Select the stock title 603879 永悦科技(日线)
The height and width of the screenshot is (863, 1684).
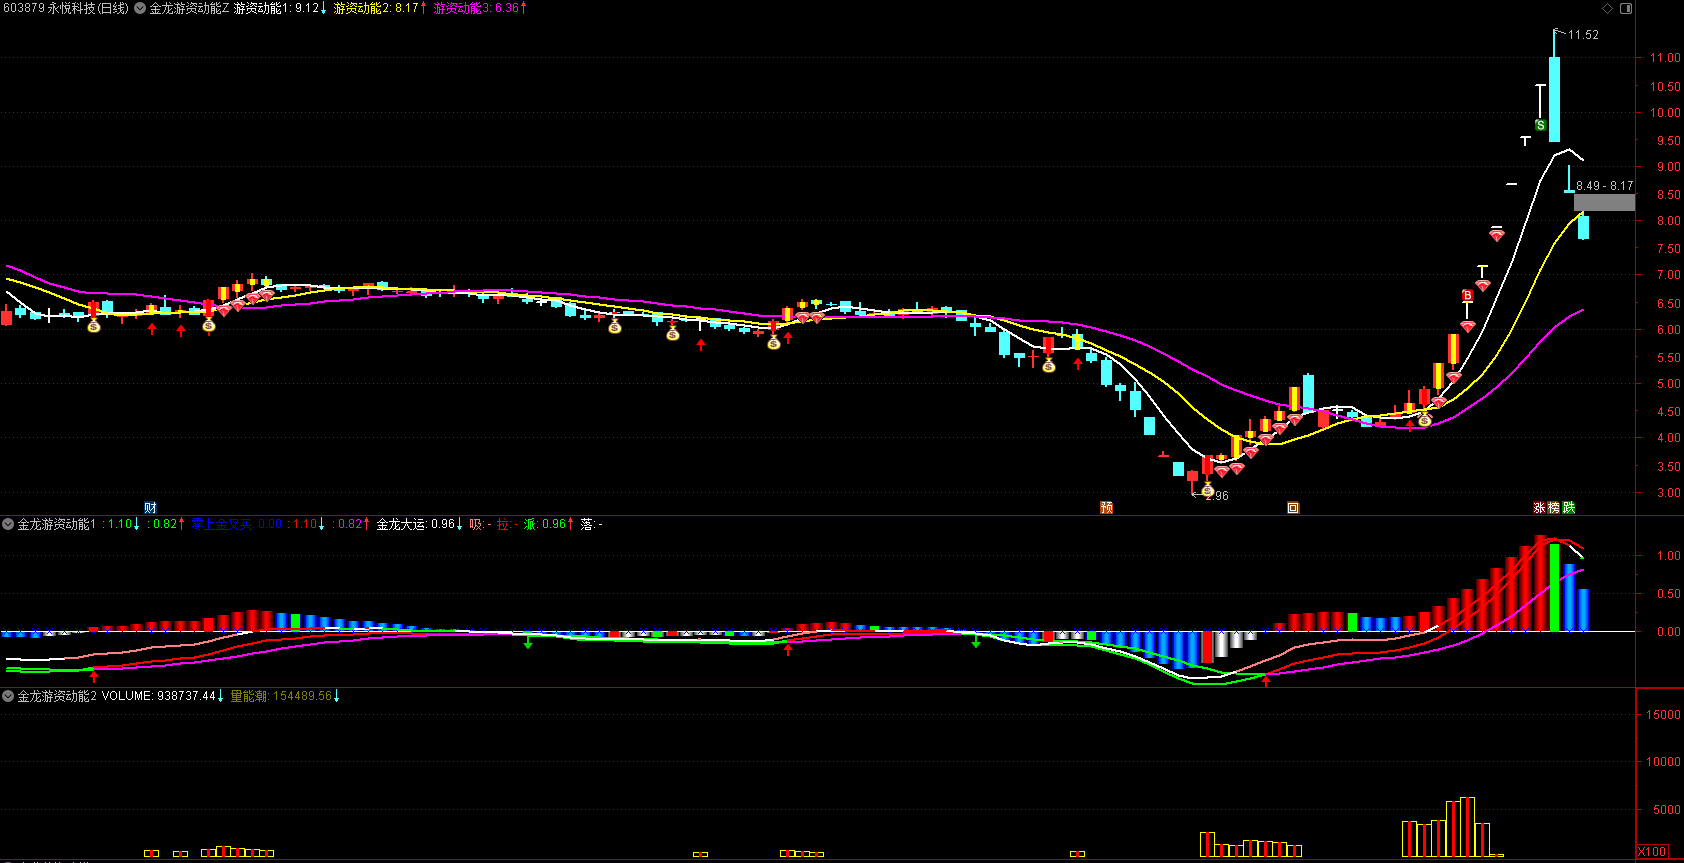(x=66, y=8)
